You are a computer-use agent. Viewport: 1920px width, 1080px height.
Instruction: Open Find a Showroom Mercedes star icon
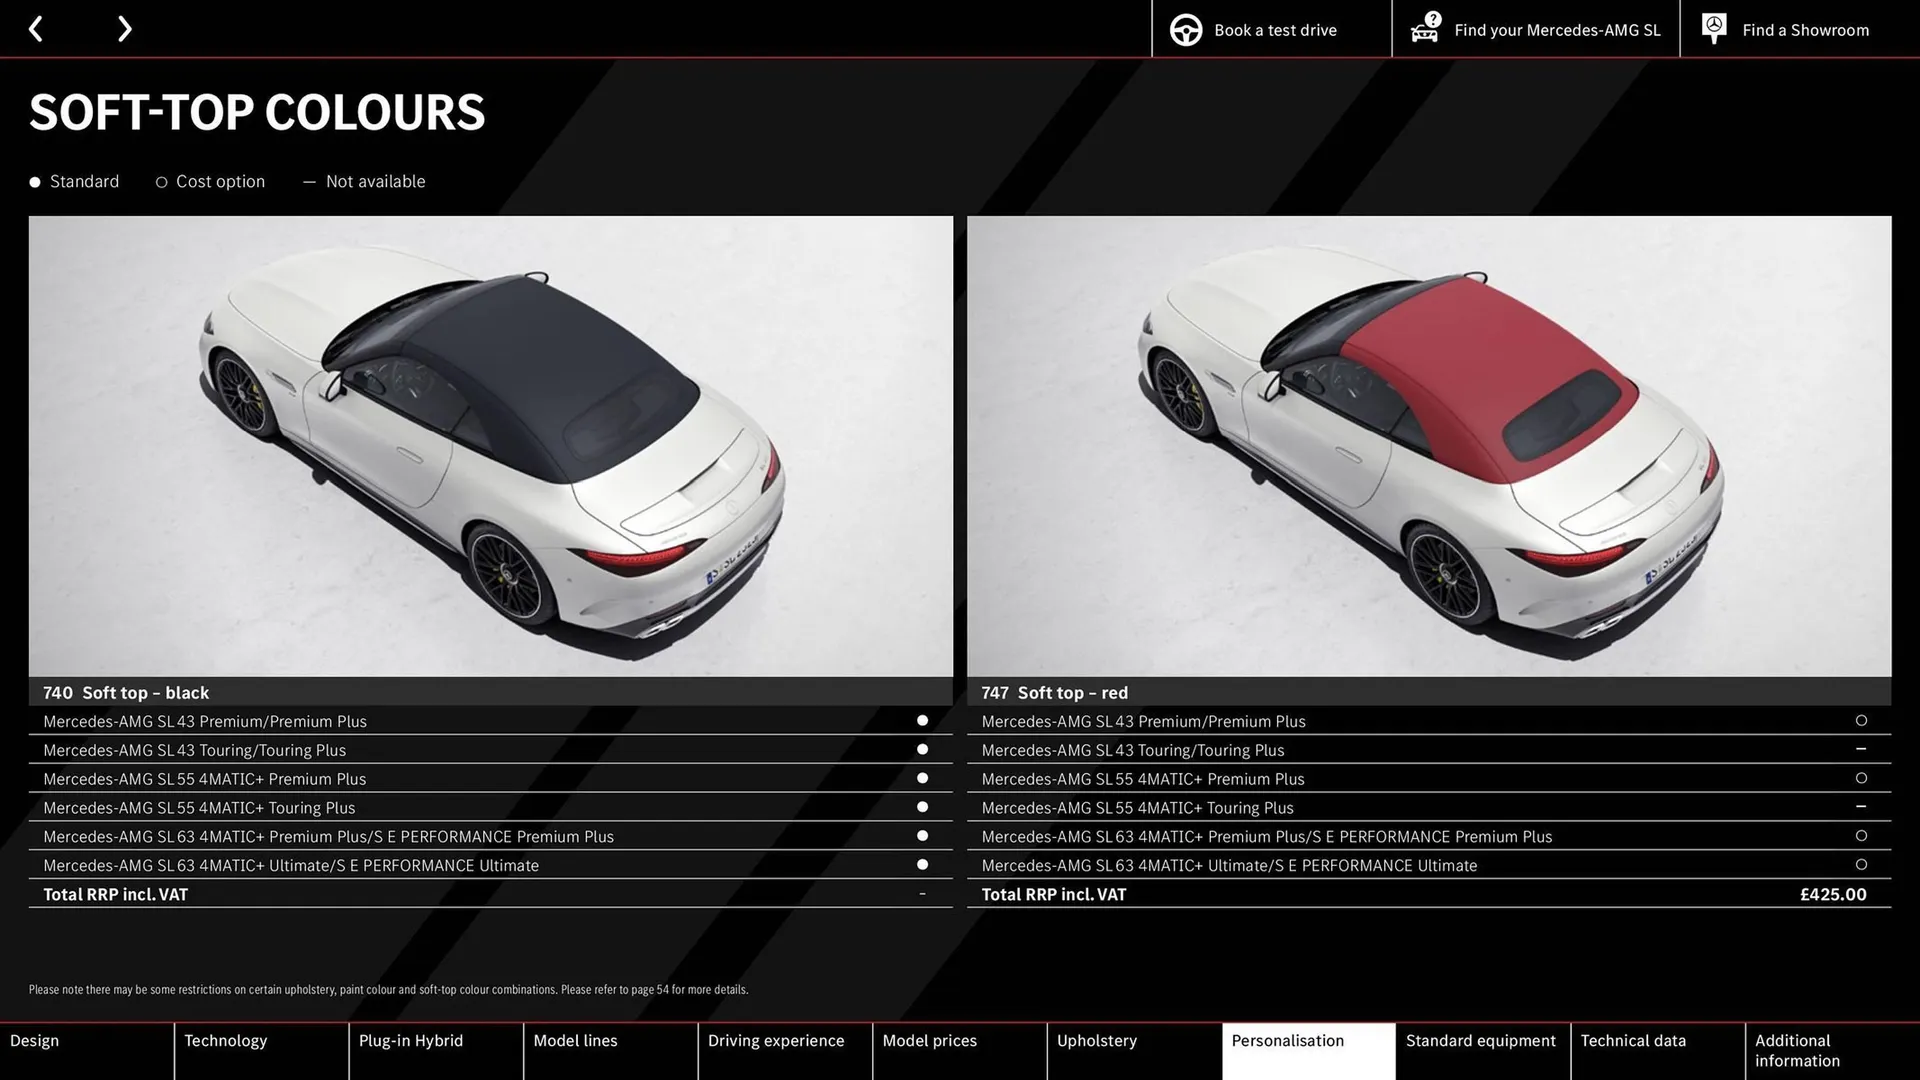click(x=1713, y=28)
